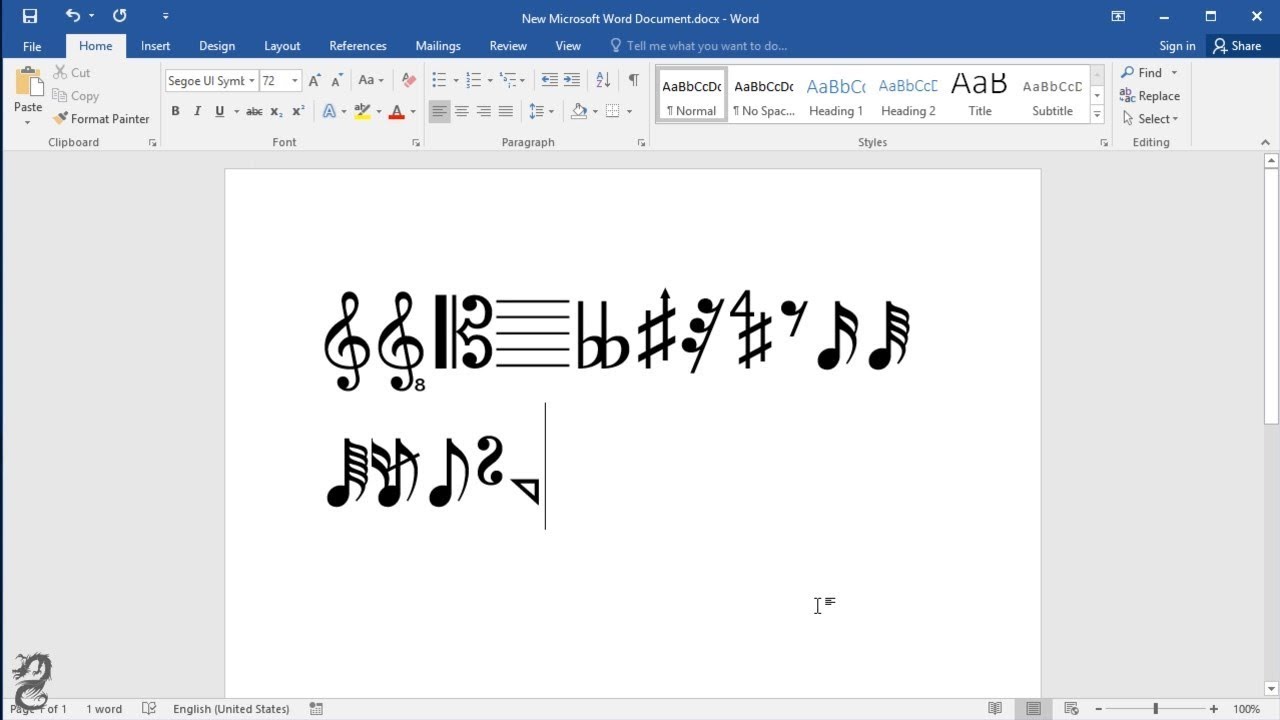The height and width of the screenshot is (720, 1280).
Task: Set font color to red A
Action: tap(396, 111)
